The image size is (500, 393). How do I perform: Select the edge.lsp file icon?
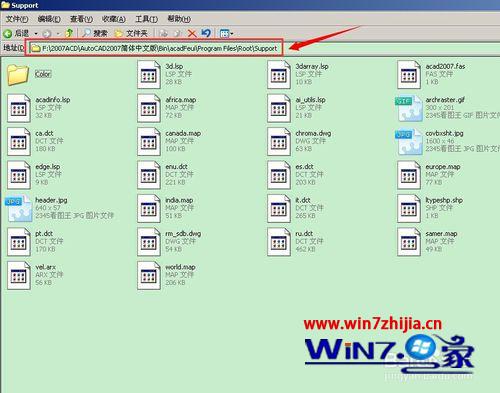point(19,175)
